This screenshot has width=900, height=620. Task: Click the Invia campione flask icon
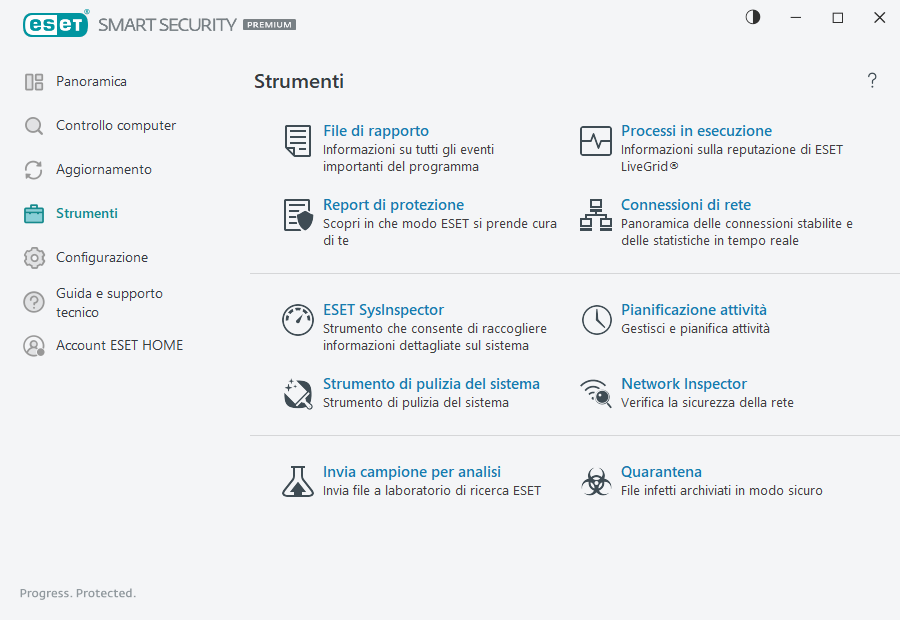(297, 482)
